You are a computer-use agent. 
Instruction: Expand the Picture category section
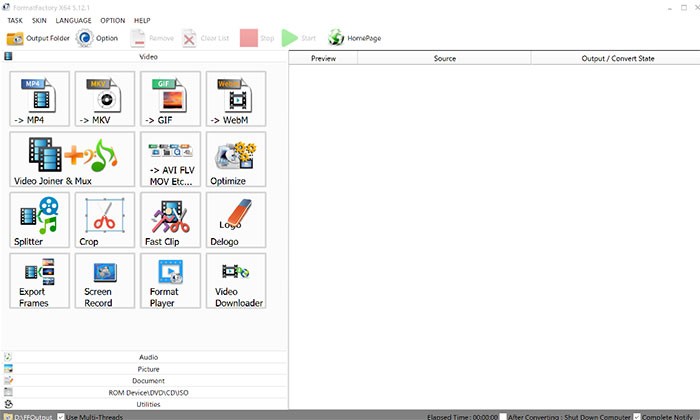147,368
